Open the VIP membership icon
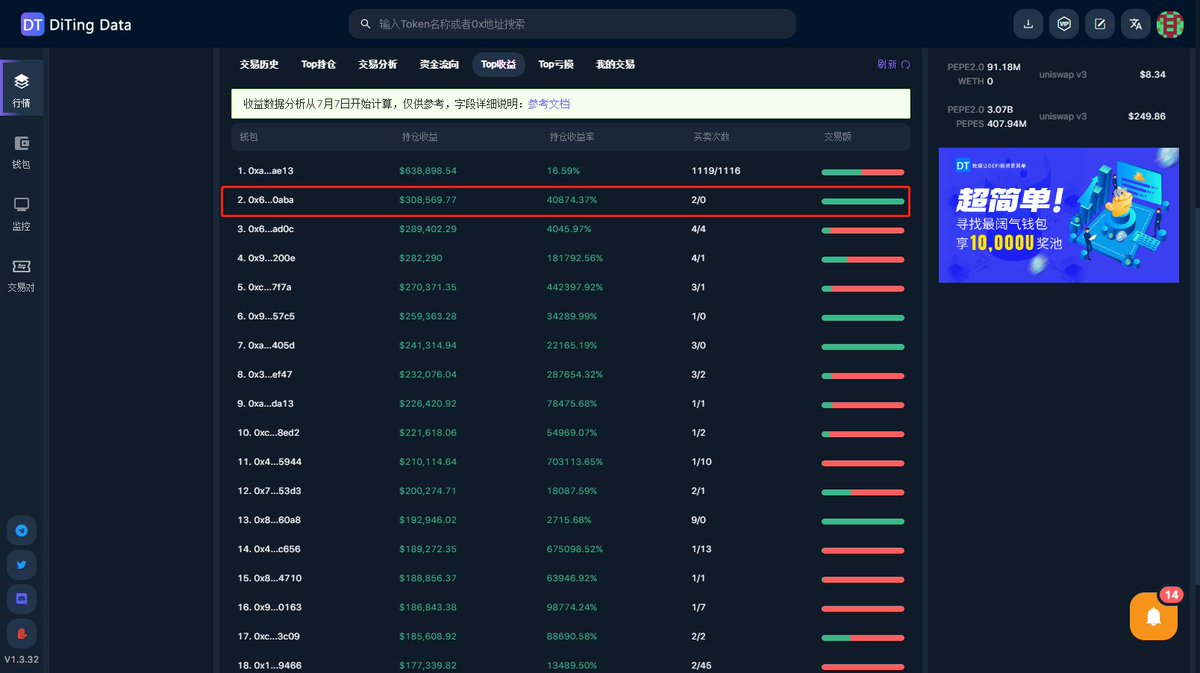The width and height of the screenshot is (1200, 673). coord(1064,23)
